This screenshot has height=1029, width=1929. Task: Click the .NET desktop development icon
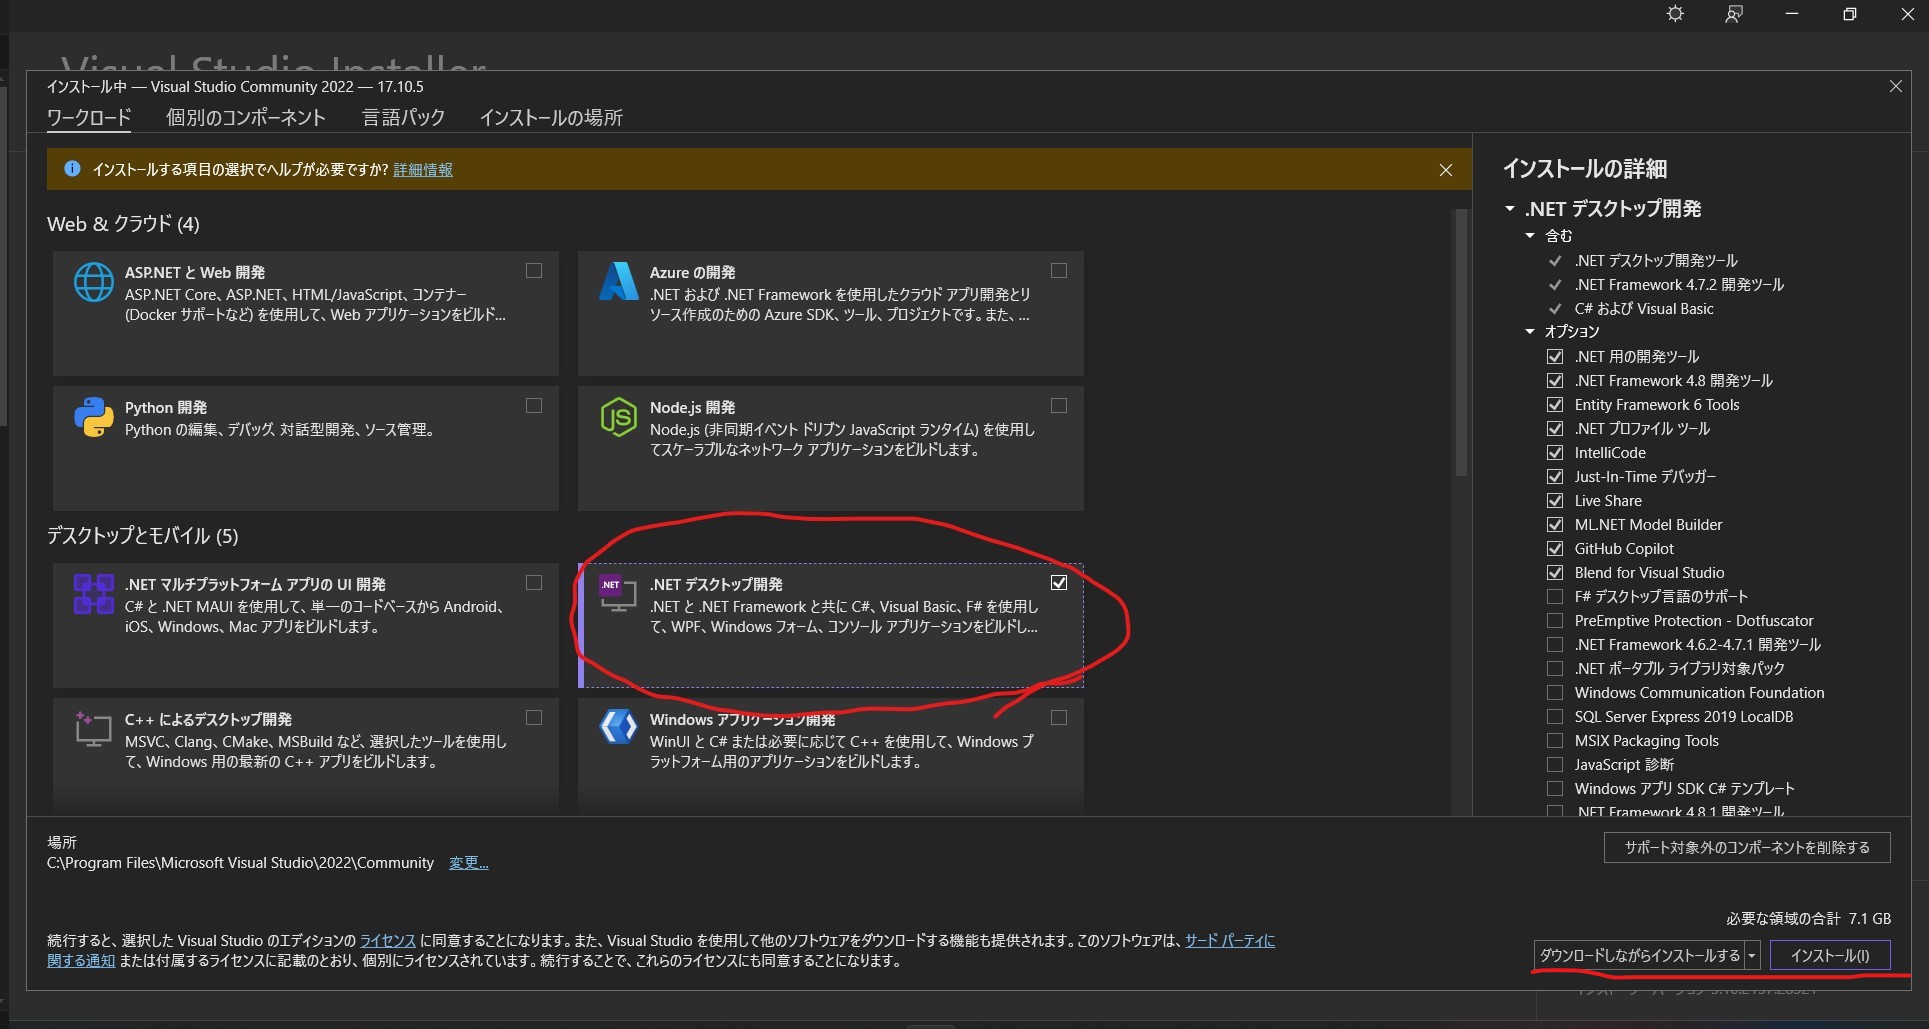click(617, 593)
